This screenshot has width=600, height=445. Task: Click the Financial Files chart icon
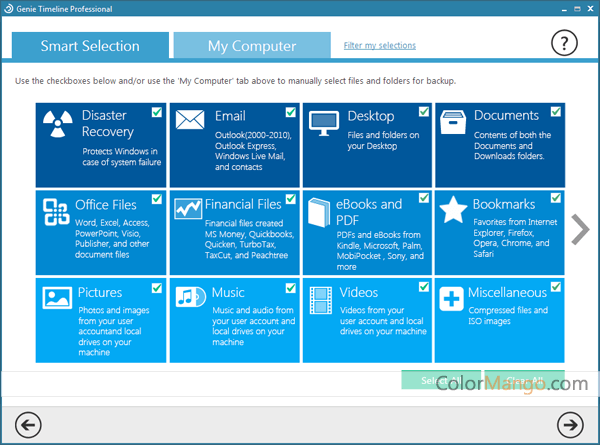point(188,209)
